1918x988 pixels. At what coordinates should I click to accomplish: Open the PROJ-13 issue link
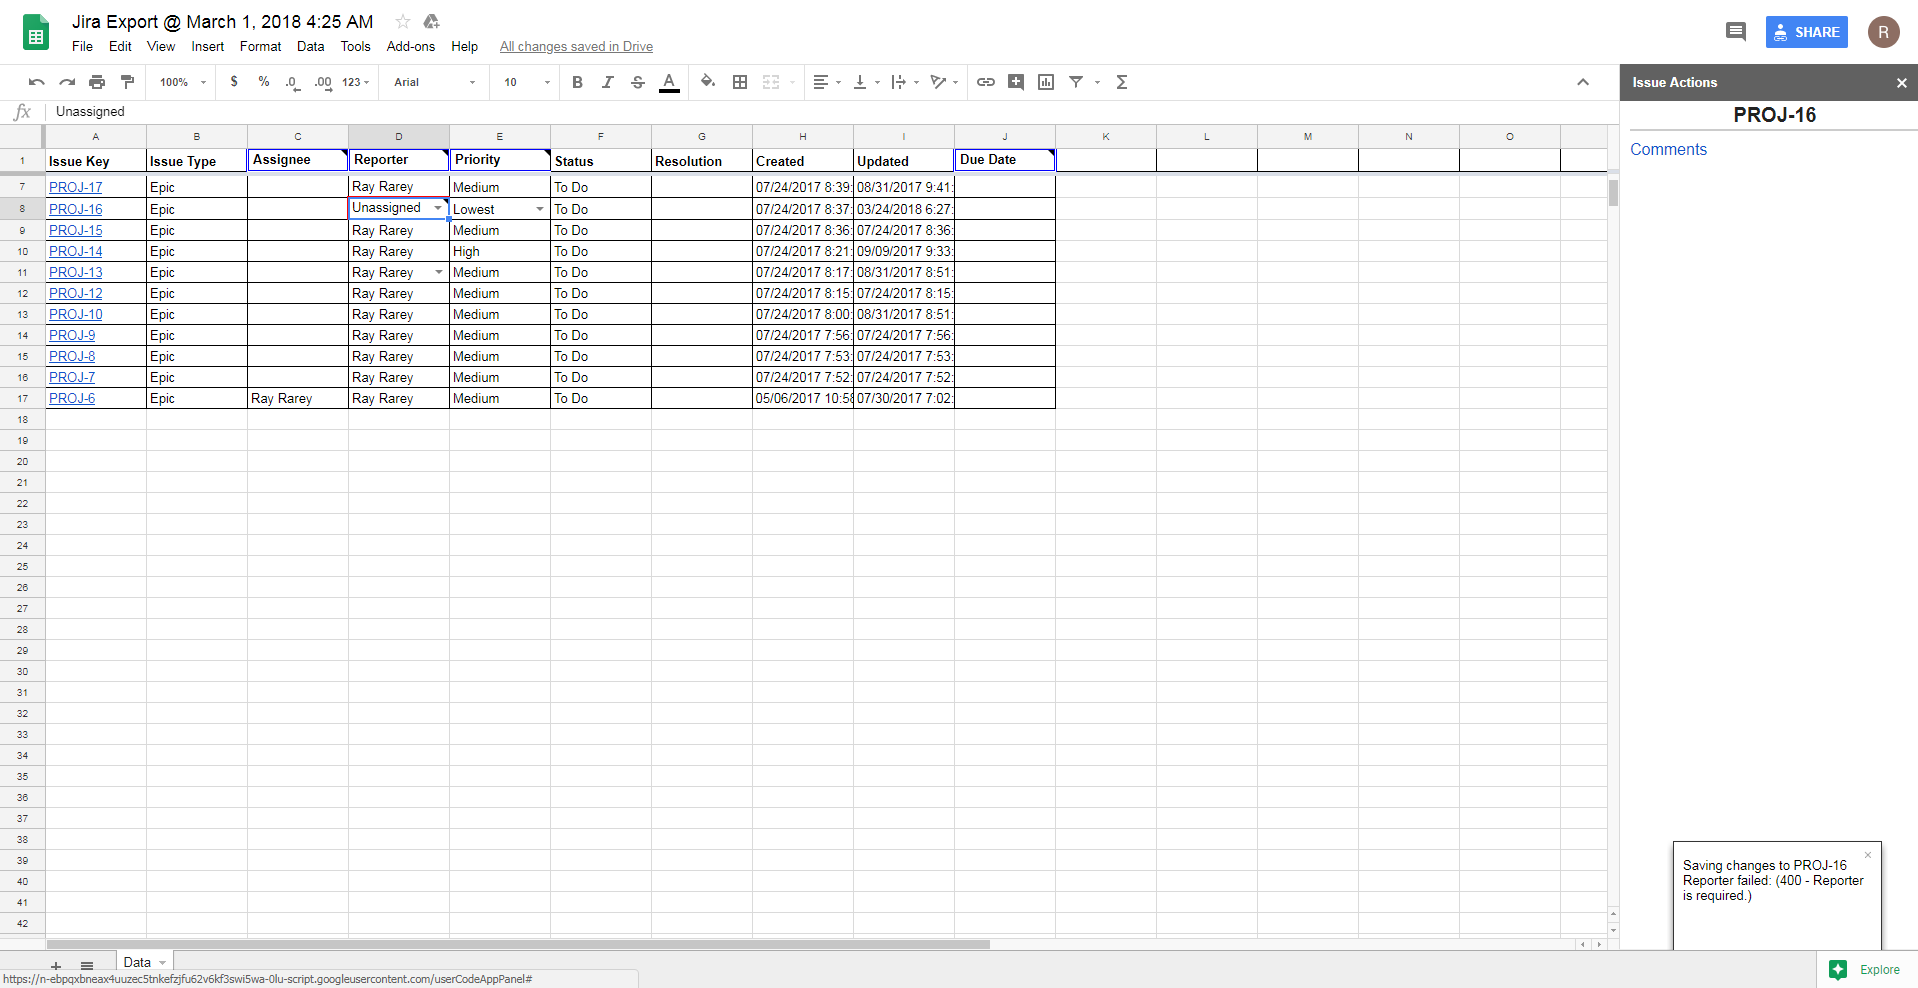[x=76, y=272]
